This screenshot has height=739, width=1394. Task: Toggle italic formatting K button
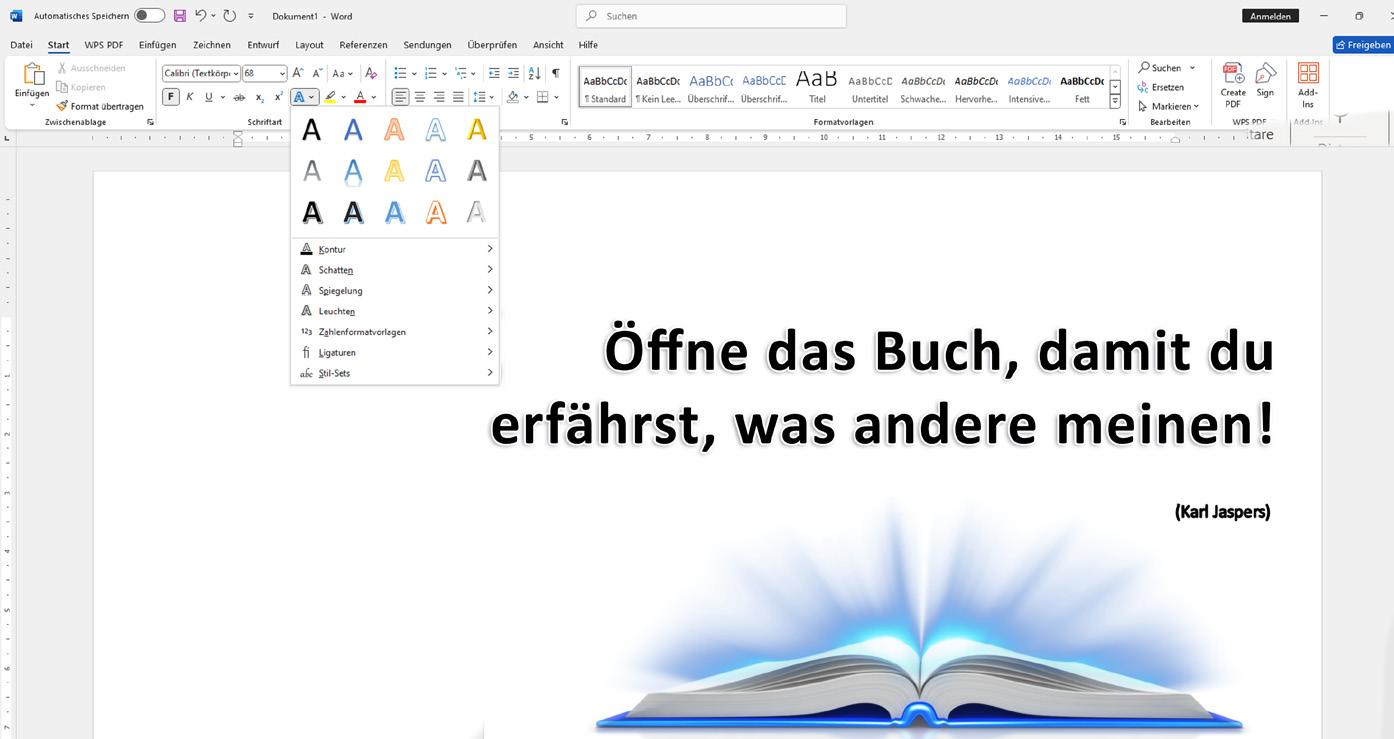[x=190, y=97]
